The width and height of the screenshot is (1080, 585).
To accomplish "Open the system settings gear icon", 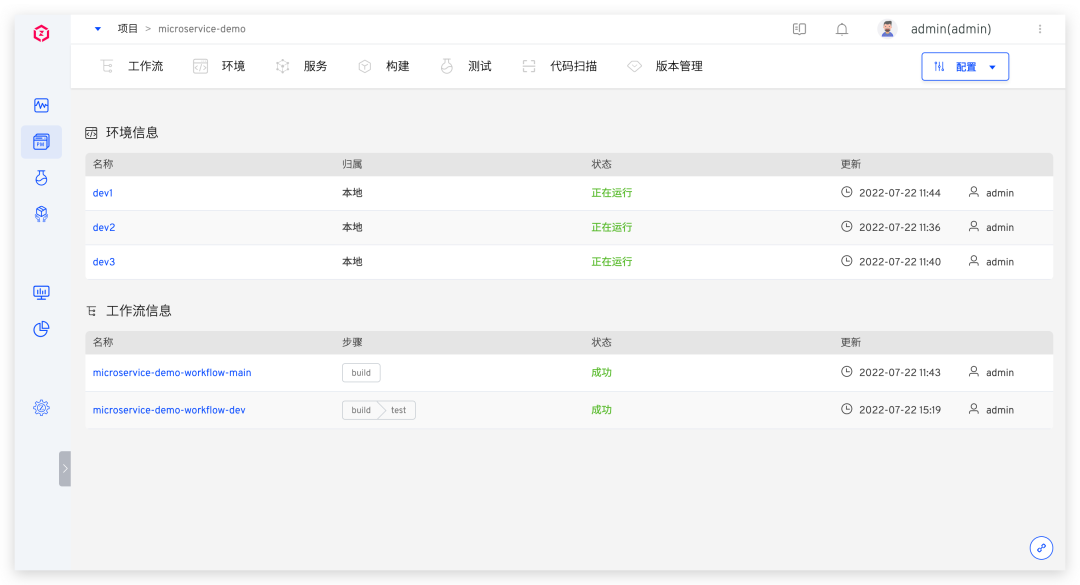I will [x=41, y=407].
